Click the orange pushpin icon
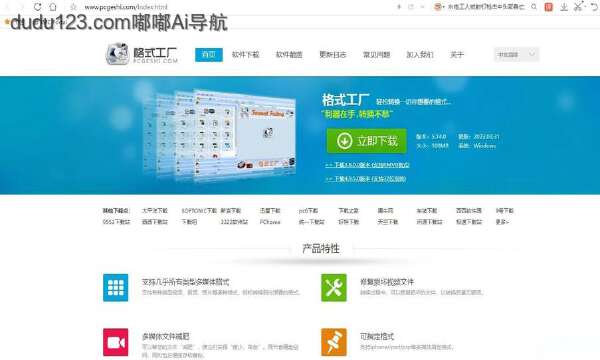 click(334, 342)
